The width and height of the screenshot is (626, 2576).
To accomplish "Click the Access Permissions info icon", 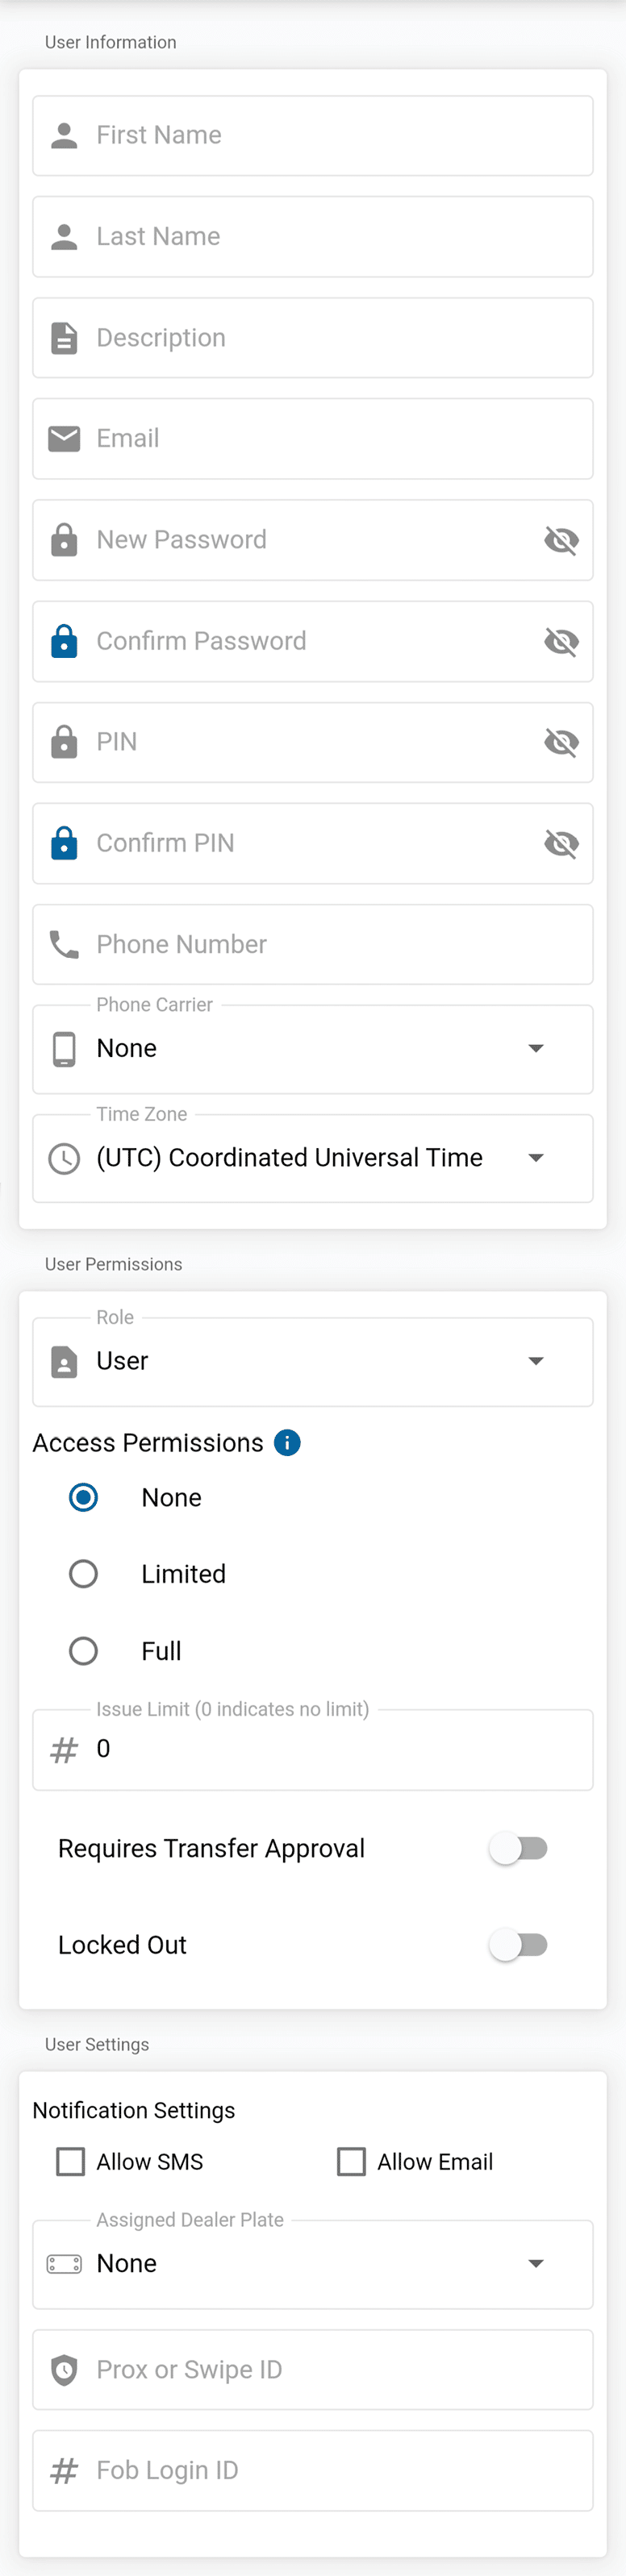I will click(x=287, y=1442).
